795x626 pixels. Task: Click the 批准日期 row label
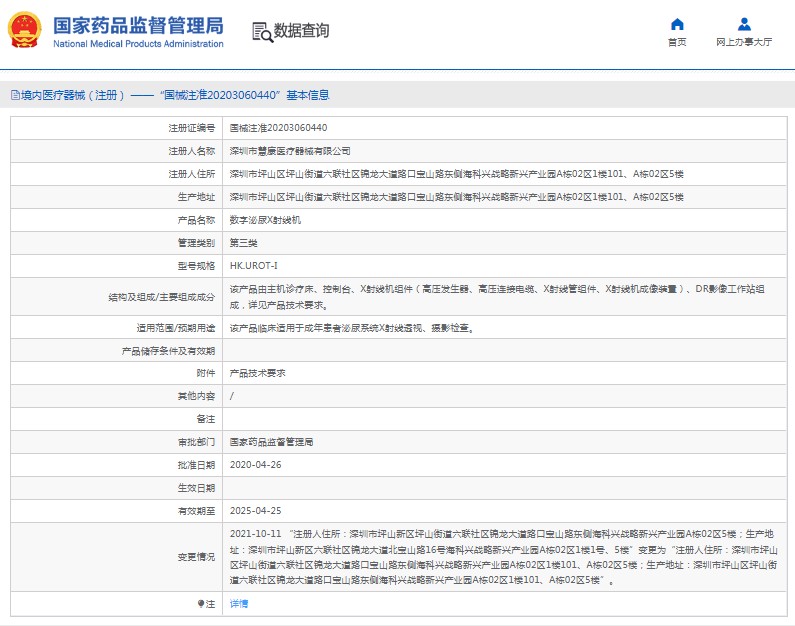(x=196, y=465)
